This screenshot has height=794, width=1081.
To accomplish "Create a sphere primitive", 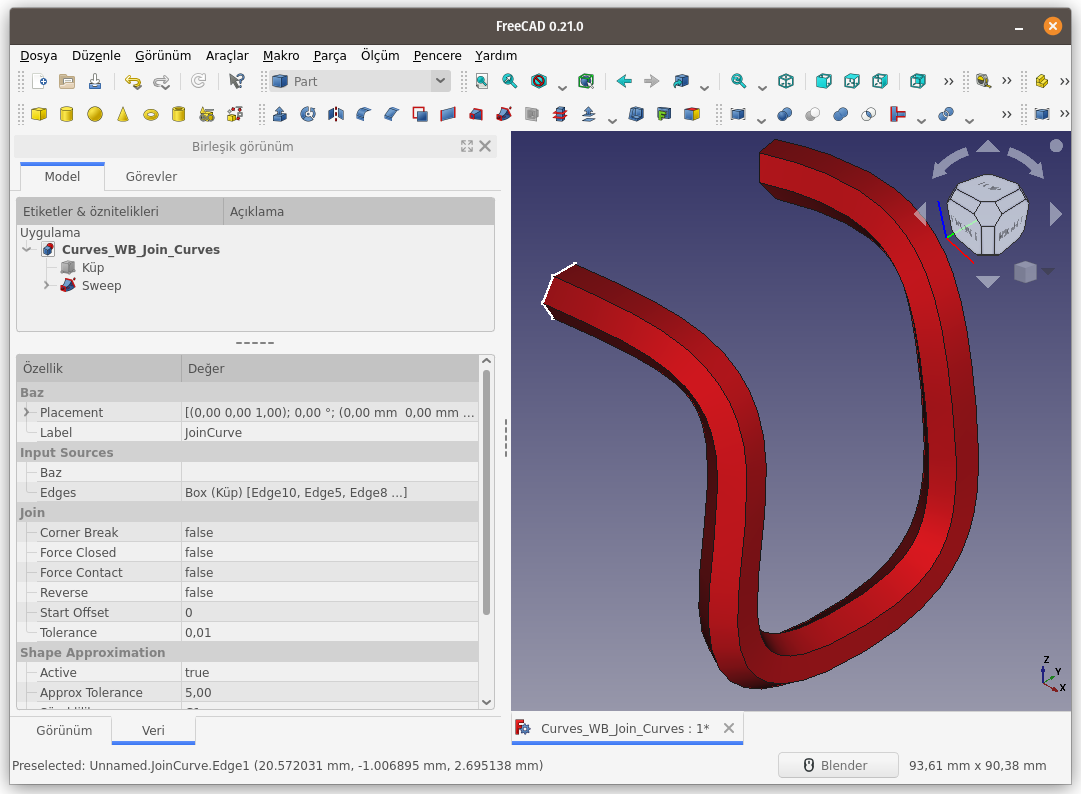I will tap(95, 114).
